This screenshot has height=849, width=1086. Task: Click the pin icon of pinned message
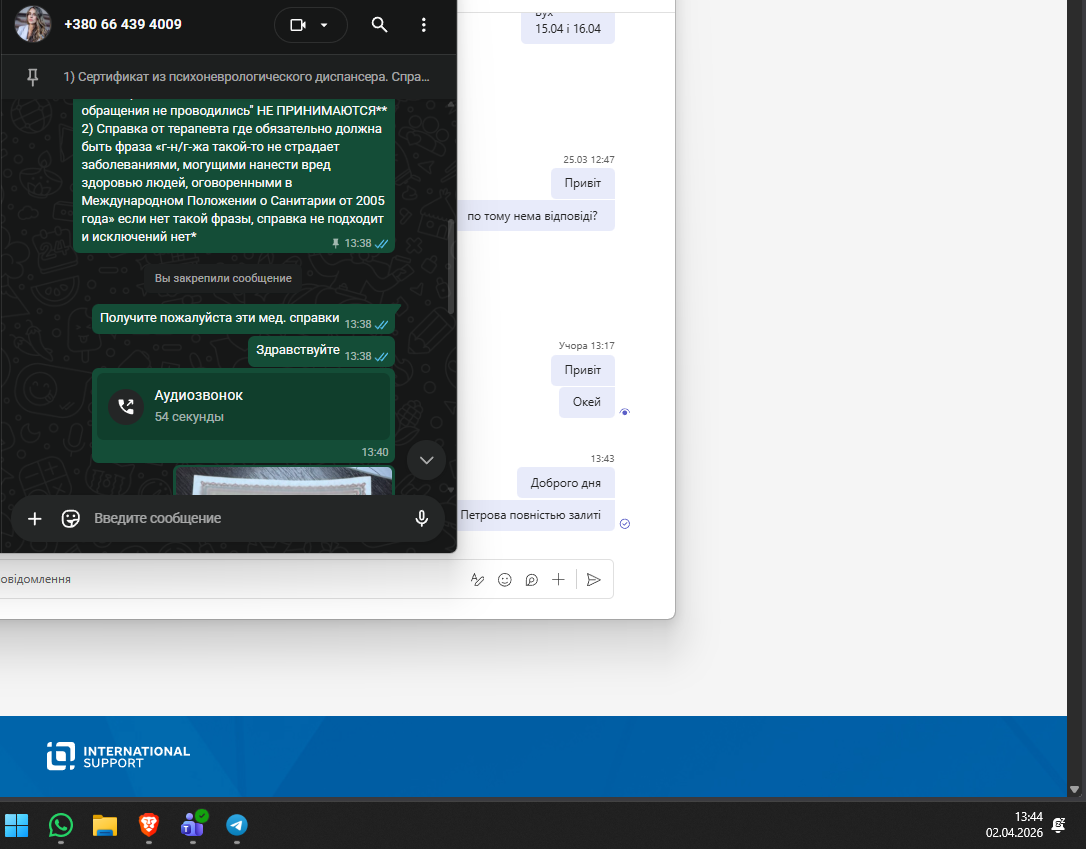pyautogui.click(x=33, y=77)
